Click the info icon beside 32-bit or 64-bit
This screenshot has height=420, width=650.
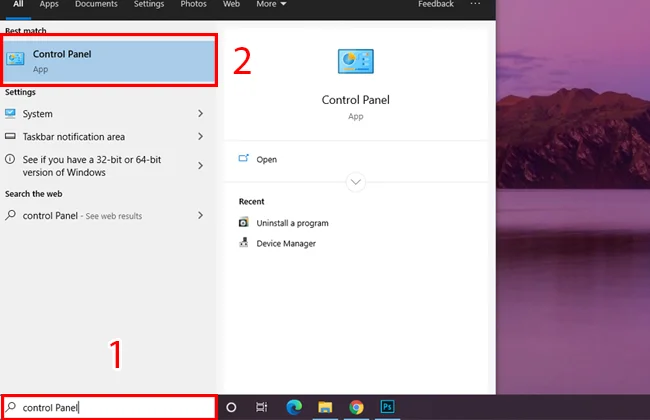[x=10, y=159]
